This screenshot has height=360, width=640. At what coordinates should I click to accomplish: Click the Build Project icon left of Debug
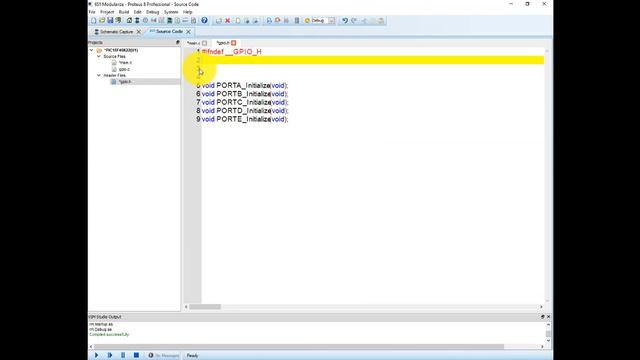(x=269, y=20)
